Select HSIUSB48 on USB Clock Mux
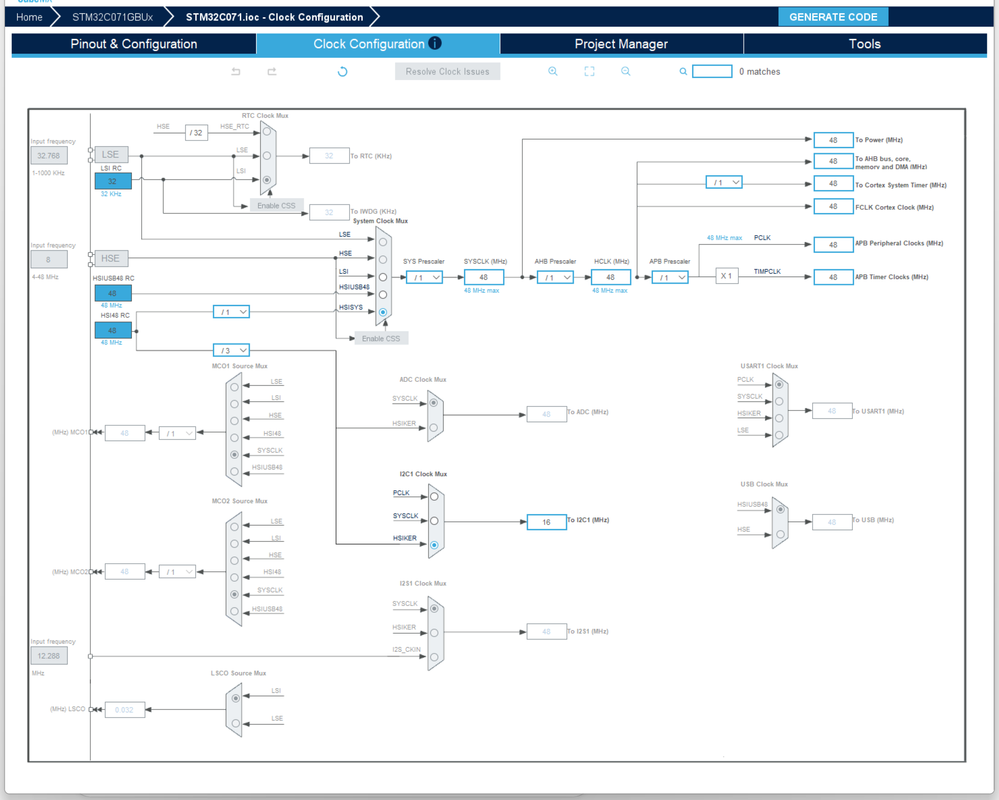Screen dimensions: 999x800 click(780, 510)
